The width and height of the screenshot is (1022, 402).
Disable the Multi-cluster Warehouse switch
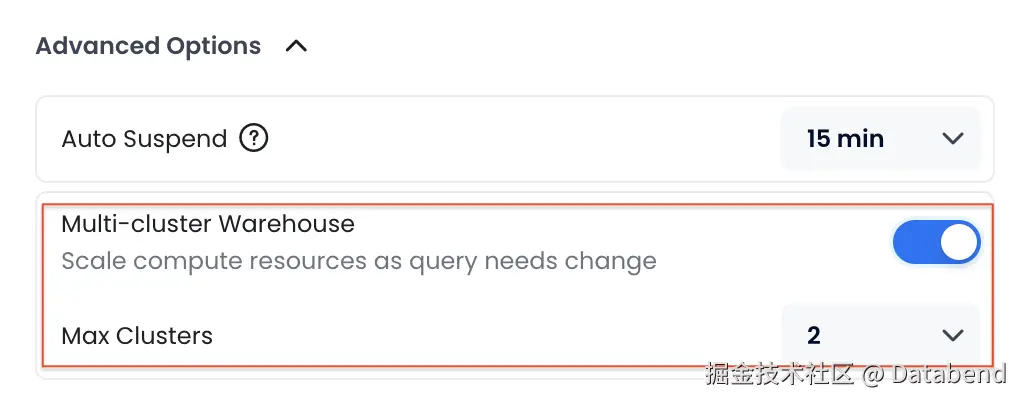click(x=936, y=243)
